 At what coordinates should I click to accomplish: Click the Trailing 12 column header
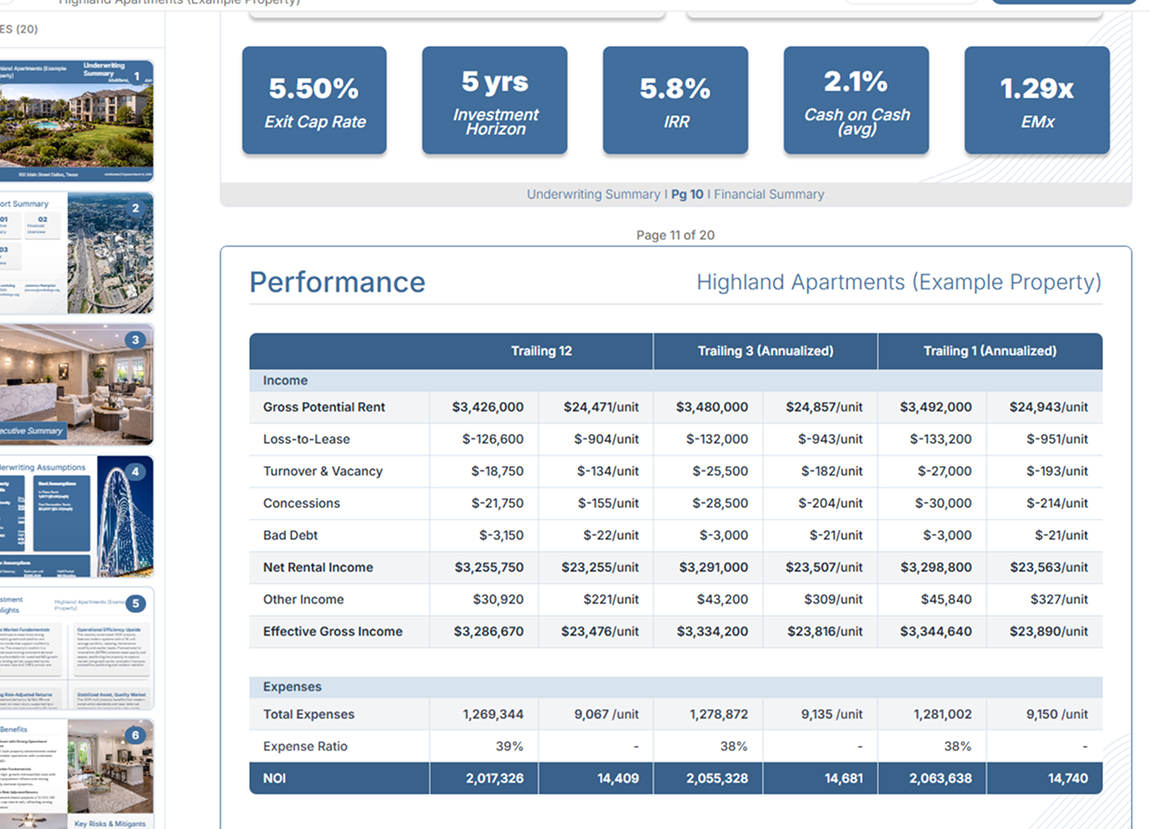tap(541, 351)
